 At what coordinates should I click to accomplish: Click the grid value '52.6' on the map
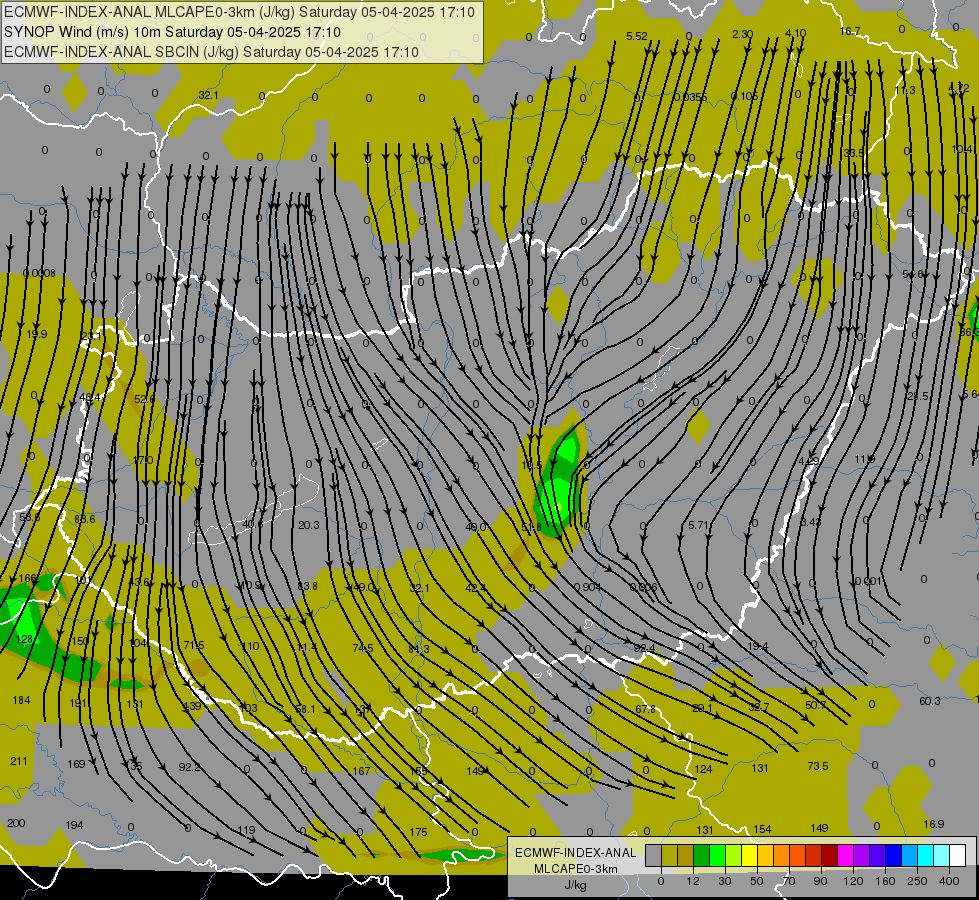pos(144,399)
